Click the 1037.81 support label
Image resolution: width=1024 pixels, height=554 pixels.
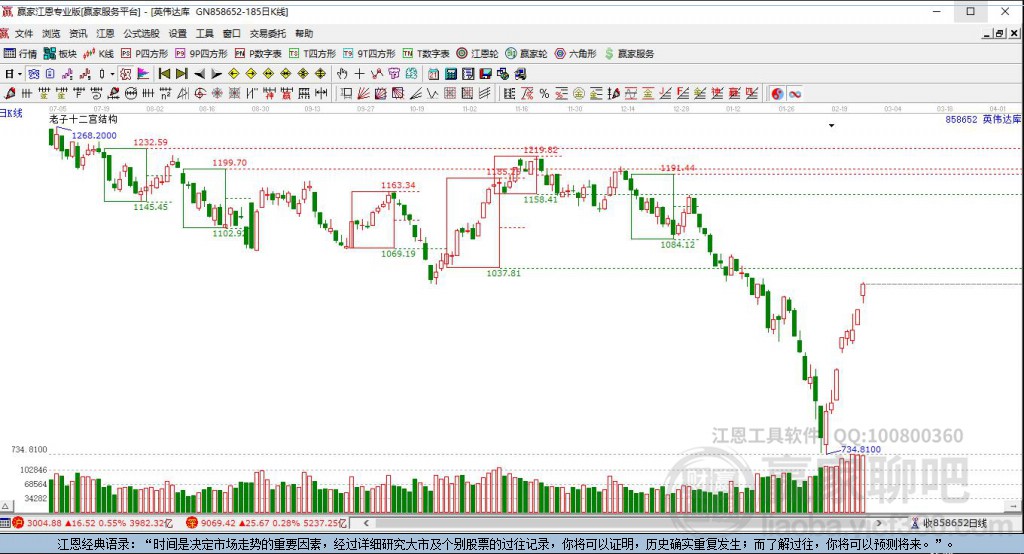[504, 273]
